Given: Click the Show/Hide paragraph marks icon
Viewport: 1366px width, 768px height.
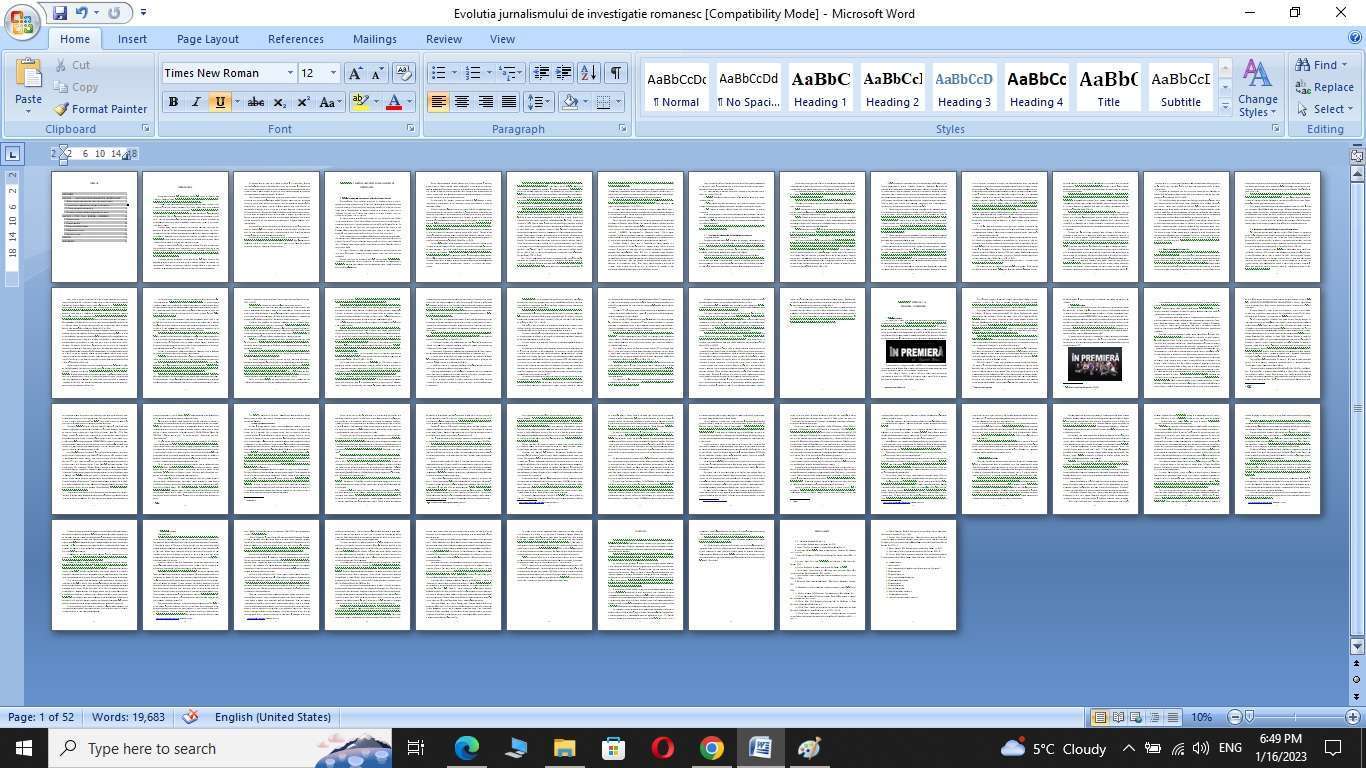Looking at the screenshot, I should coord(616,73).
